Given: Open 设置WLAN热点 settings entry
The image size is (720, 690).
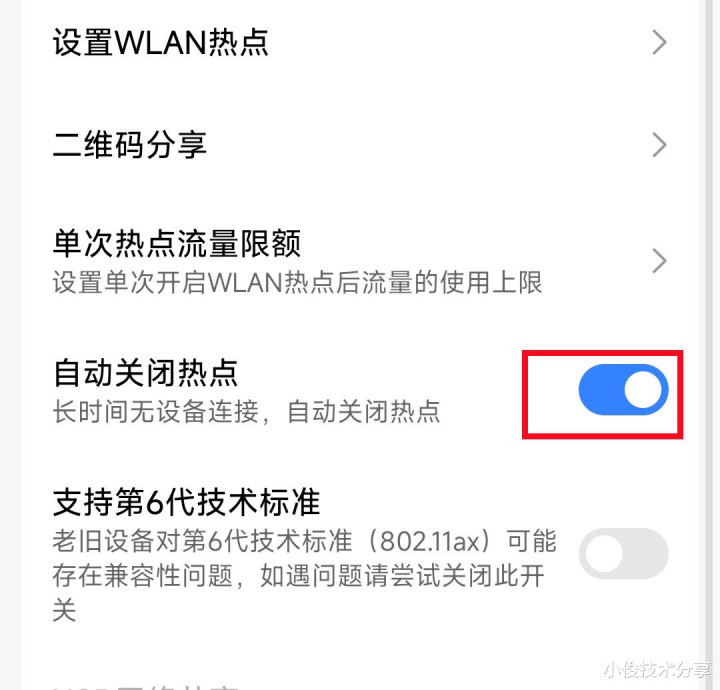Looking at the screenshot, I should click(360, 43).
